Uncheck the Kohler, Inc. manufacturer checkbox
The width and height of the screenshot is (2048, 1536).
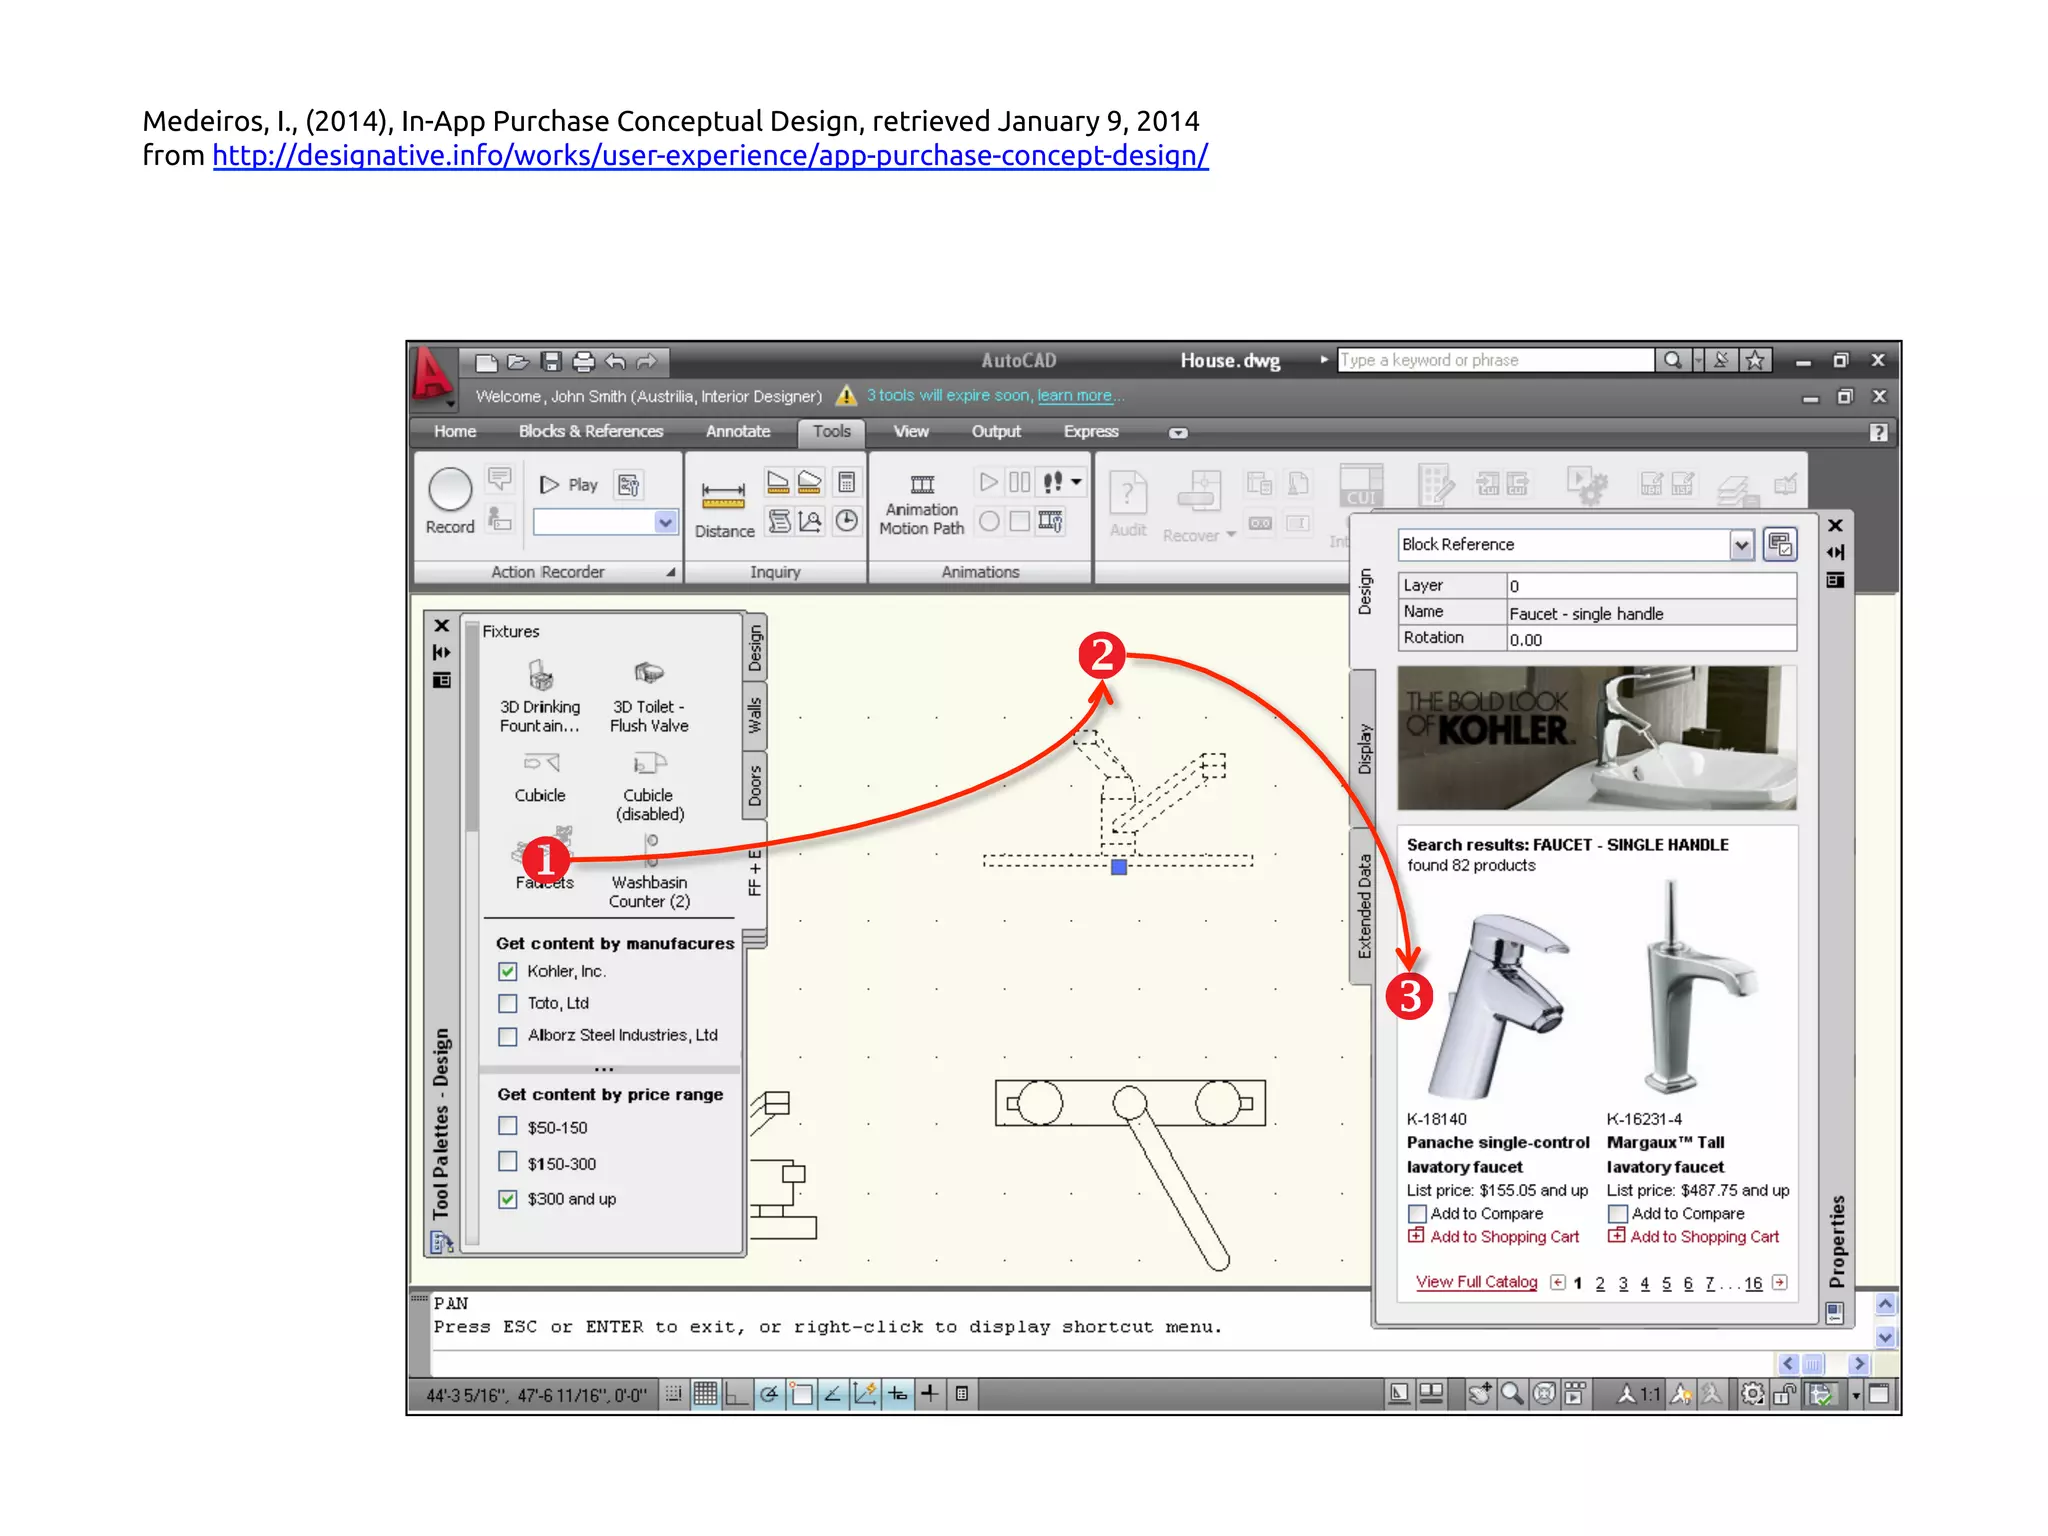508,971
